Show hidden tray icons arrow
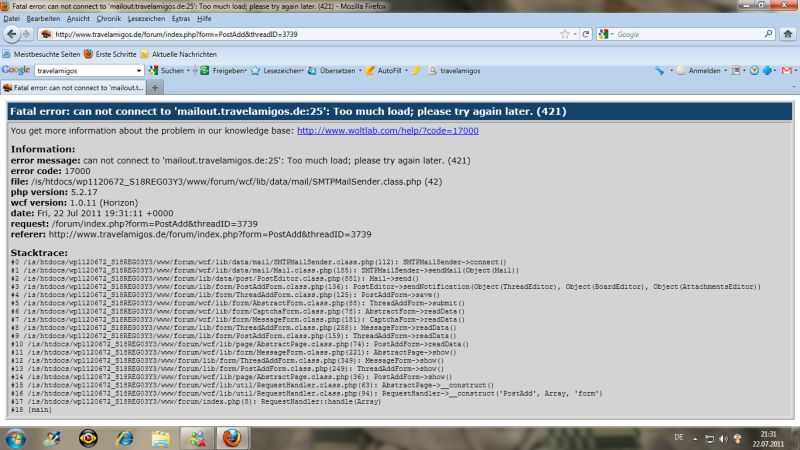Viewport: 800px width, 450px height. 695,438
